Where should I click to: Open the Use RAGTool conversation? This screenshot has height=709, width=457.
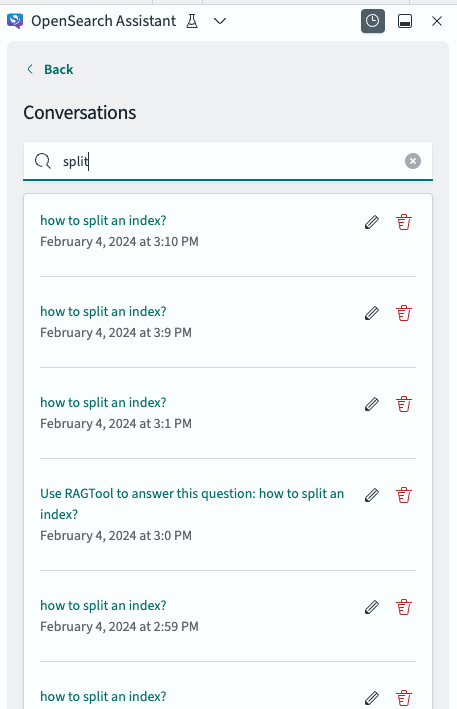click(192, 504)
